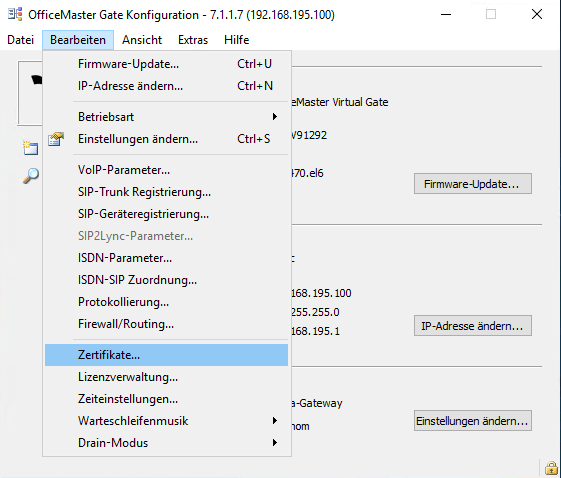Open SIP-Geräteregistrierung...
Screen dimensions: 561x478
pos(166,214)
